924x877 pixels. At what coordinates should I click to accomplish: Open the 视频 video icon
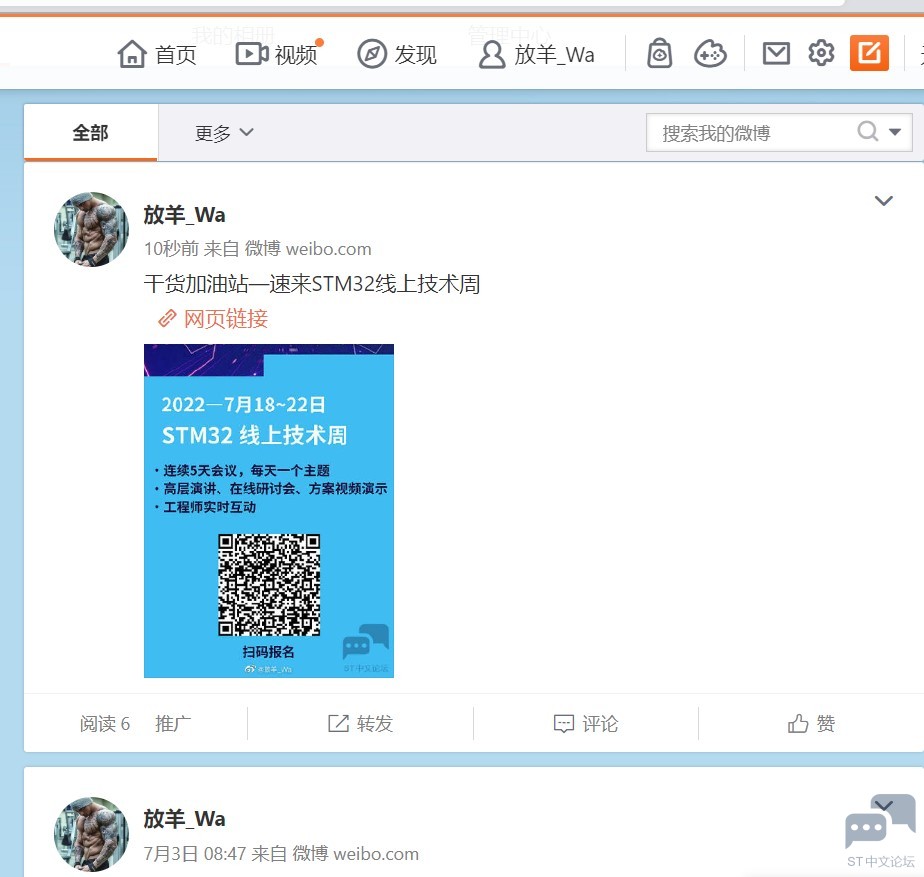pyautogui.click(x=252, y=54)
